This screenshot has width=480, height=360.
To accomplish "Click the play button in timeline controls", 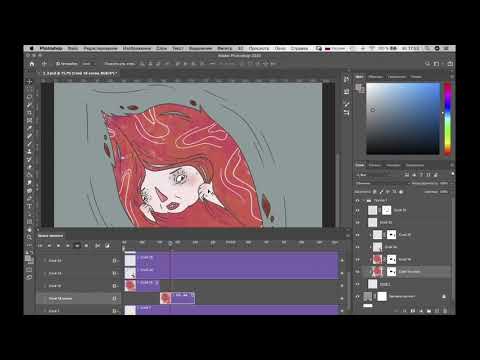I will [58, 246].
